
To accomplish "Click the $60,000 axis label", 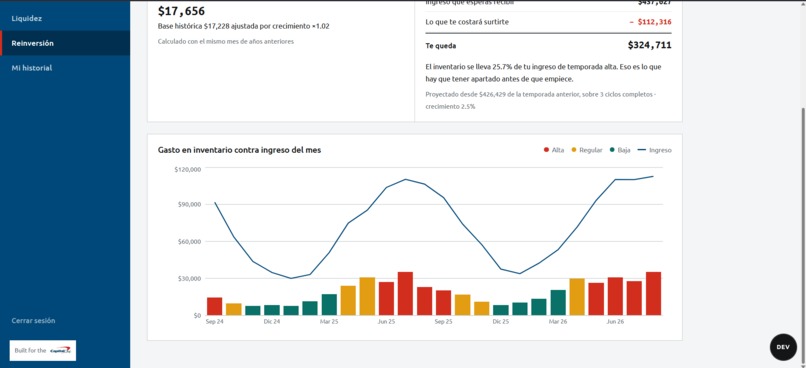I will [x=189, y=242].
